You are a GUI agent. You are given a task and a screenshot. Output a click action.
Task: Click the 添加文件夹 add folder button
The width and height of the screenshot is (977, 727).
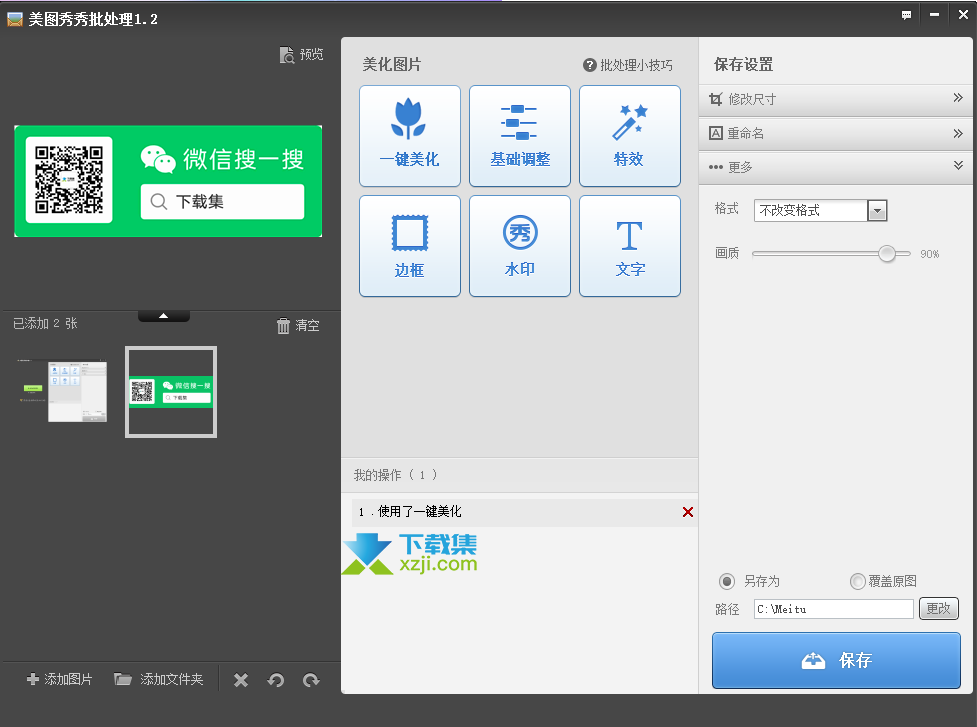pyautogui.click(x=159, y=679)
